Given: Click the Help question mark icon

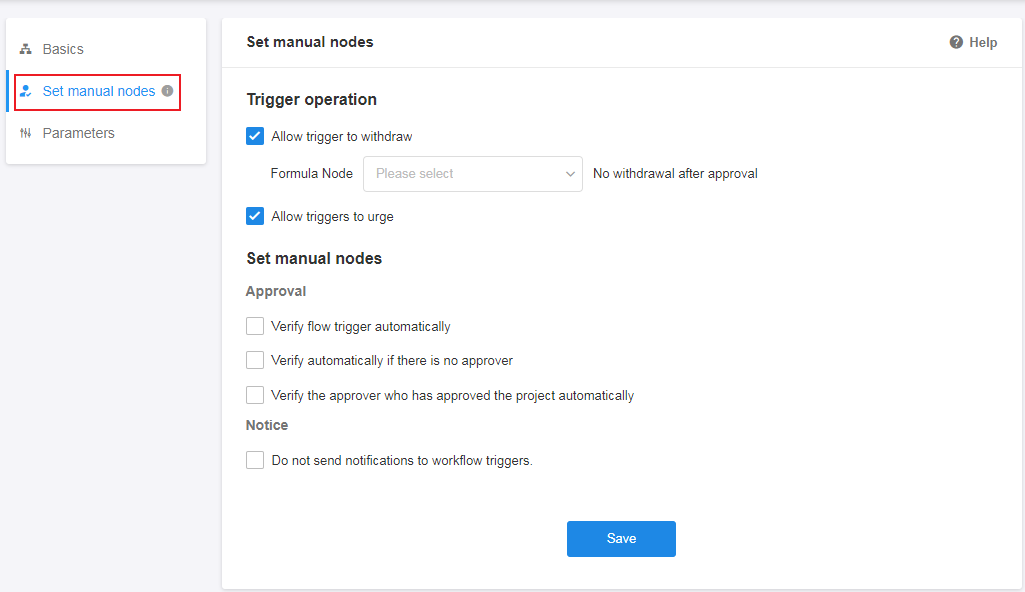Looking at the screenshot, I should (956, 42).
